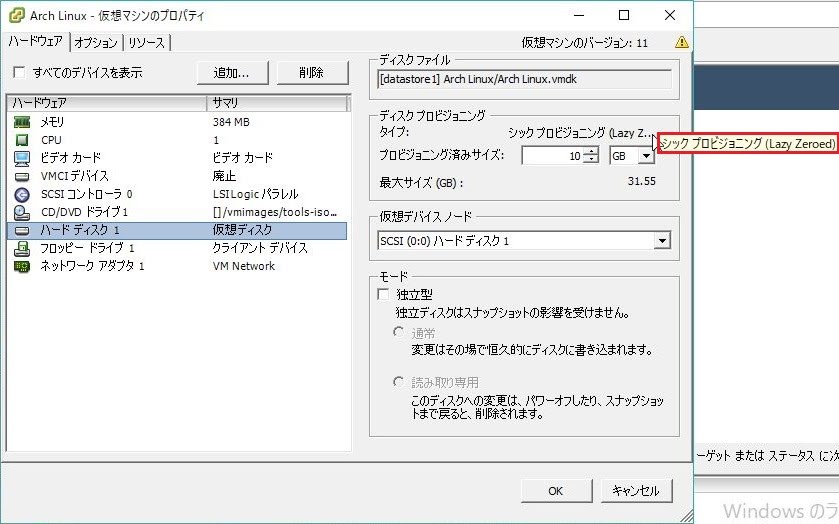Click the 削除 remove button
This screenshot has height=524, width=839.
point(312,73)
